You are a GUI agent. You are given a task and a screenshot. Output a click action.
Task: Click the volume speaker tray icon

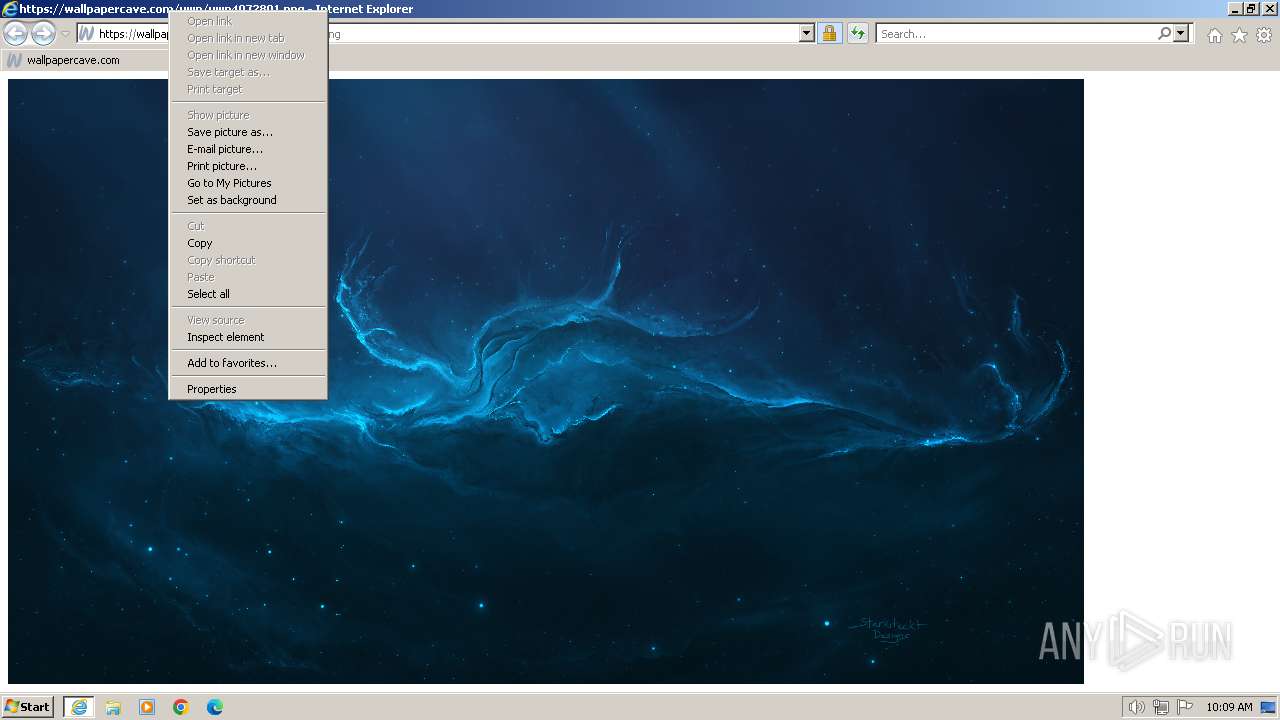coord(1136,707)
